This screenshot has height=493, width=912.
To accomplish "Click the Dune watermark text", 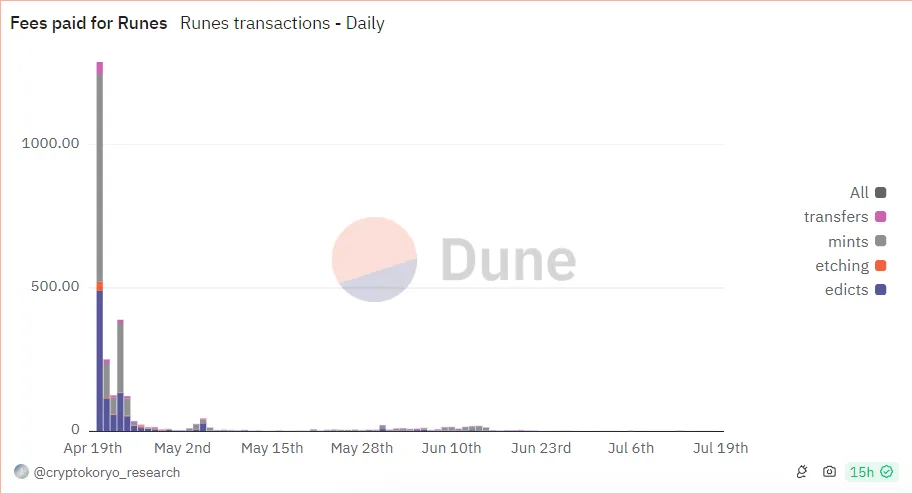I will tap(508, 259).
